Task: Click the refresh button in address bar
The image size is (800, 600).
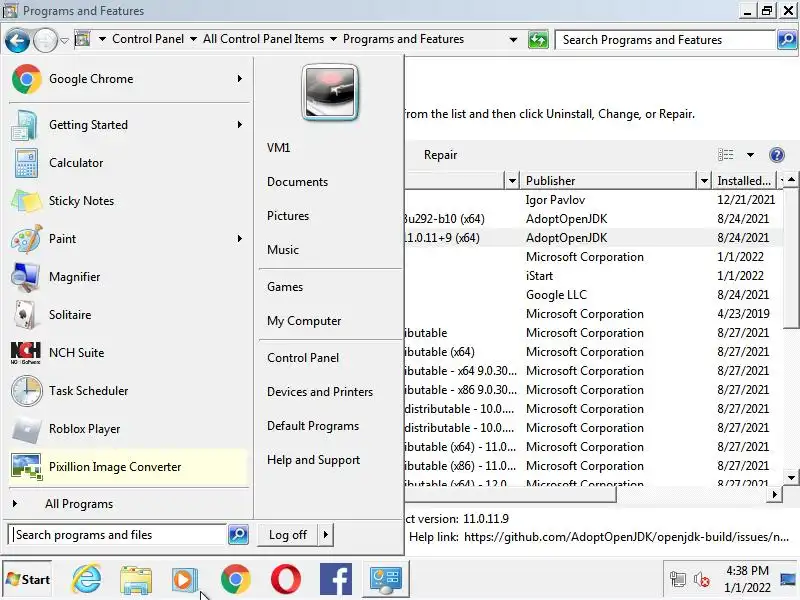Action: pyautogui.click(x=538, y=40)
